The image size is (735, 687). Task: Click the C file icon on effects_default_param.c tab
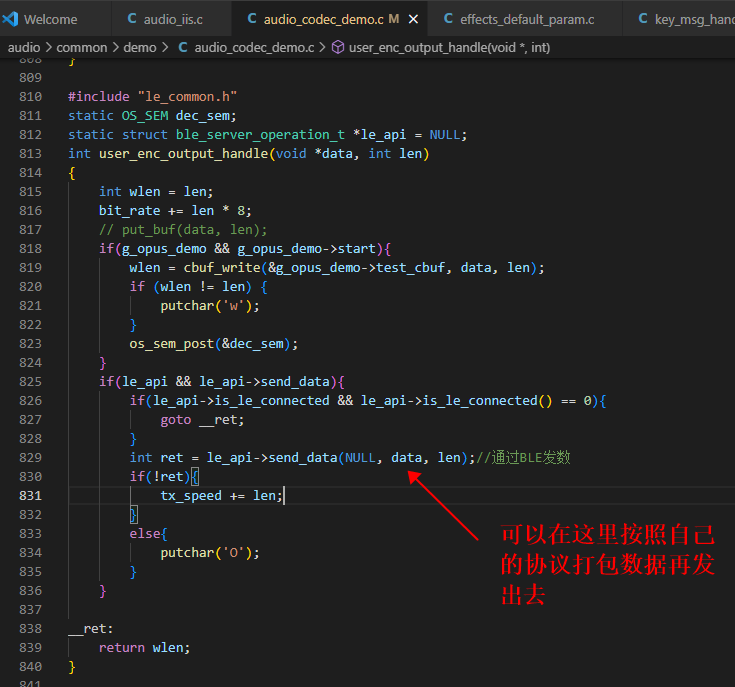point(448,19)
